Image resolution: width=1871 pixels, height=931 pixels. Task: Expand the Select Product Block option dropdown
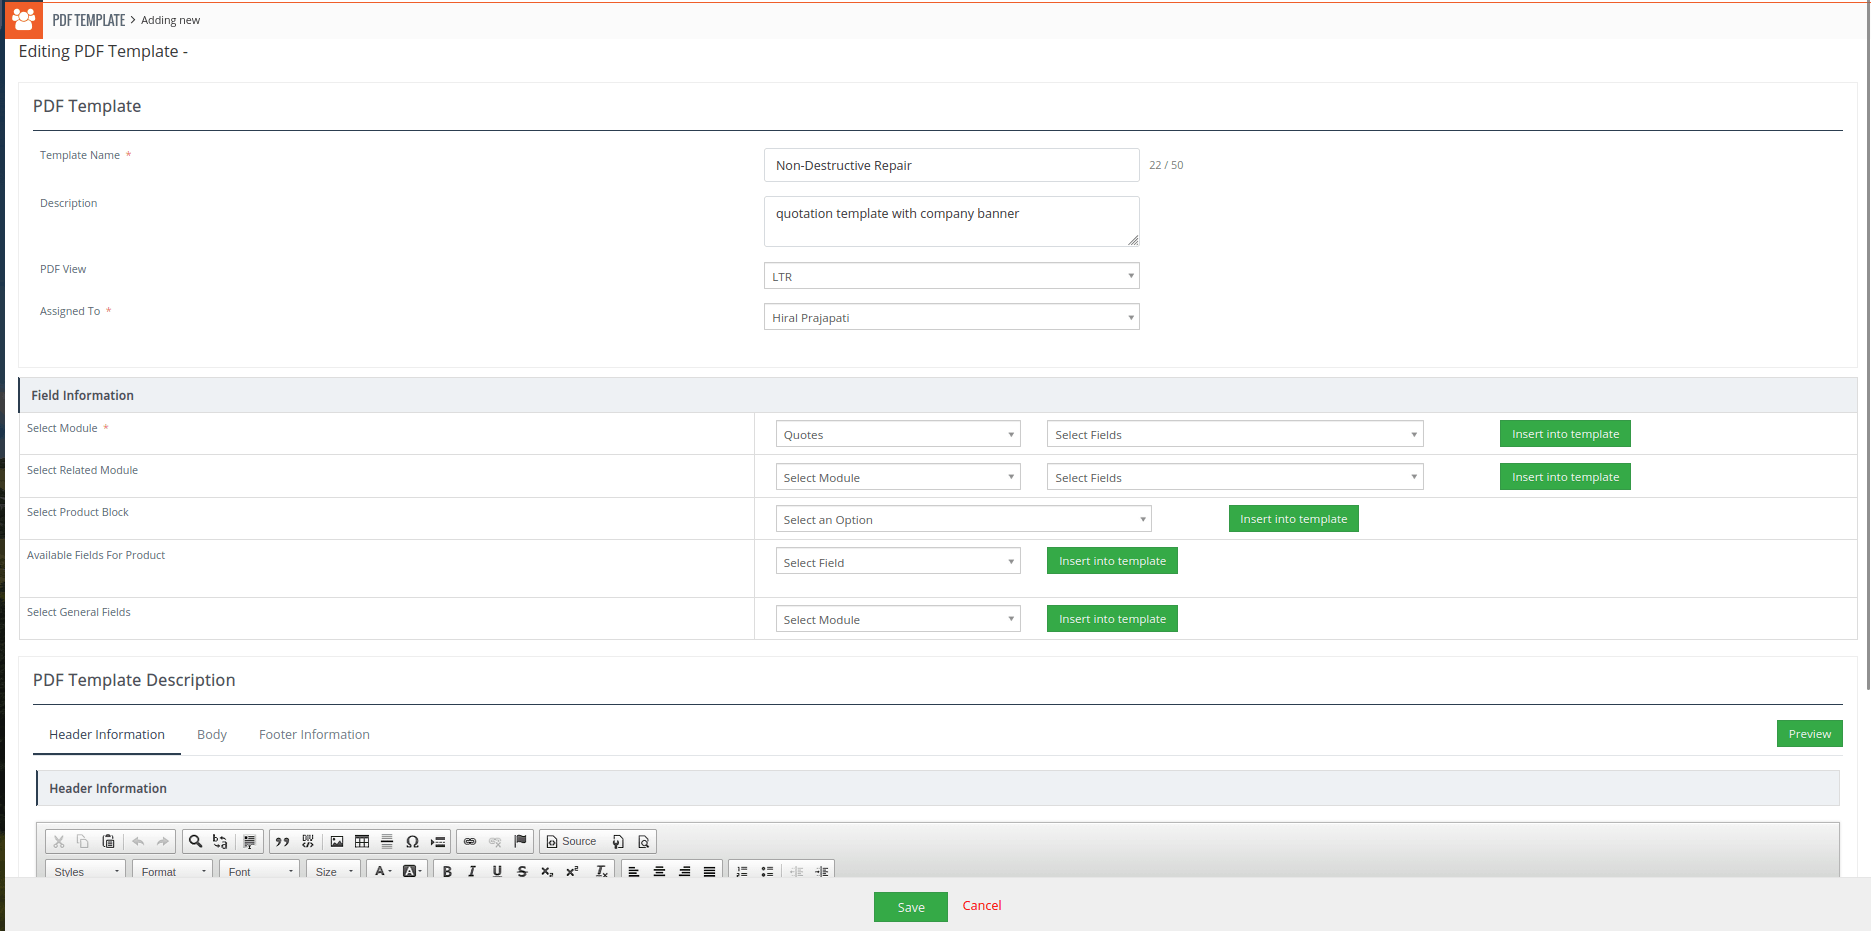tap(963, 519)
